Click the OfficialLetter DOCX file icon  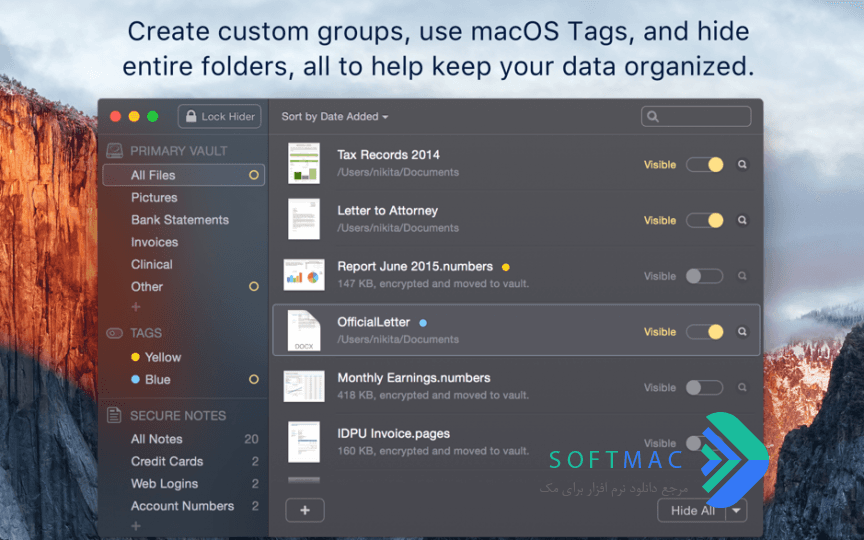tap(304, 330)
